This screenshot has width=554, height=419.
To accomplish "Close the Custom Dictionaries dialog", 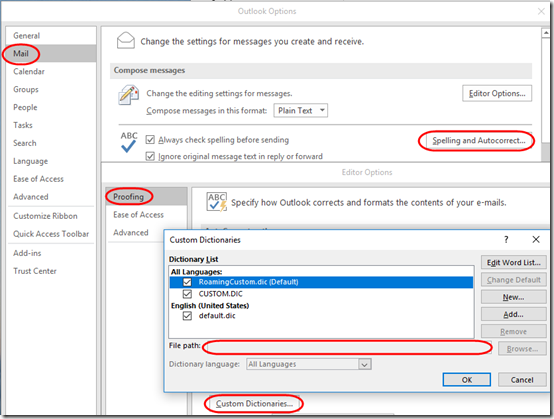I will (536, 240).
